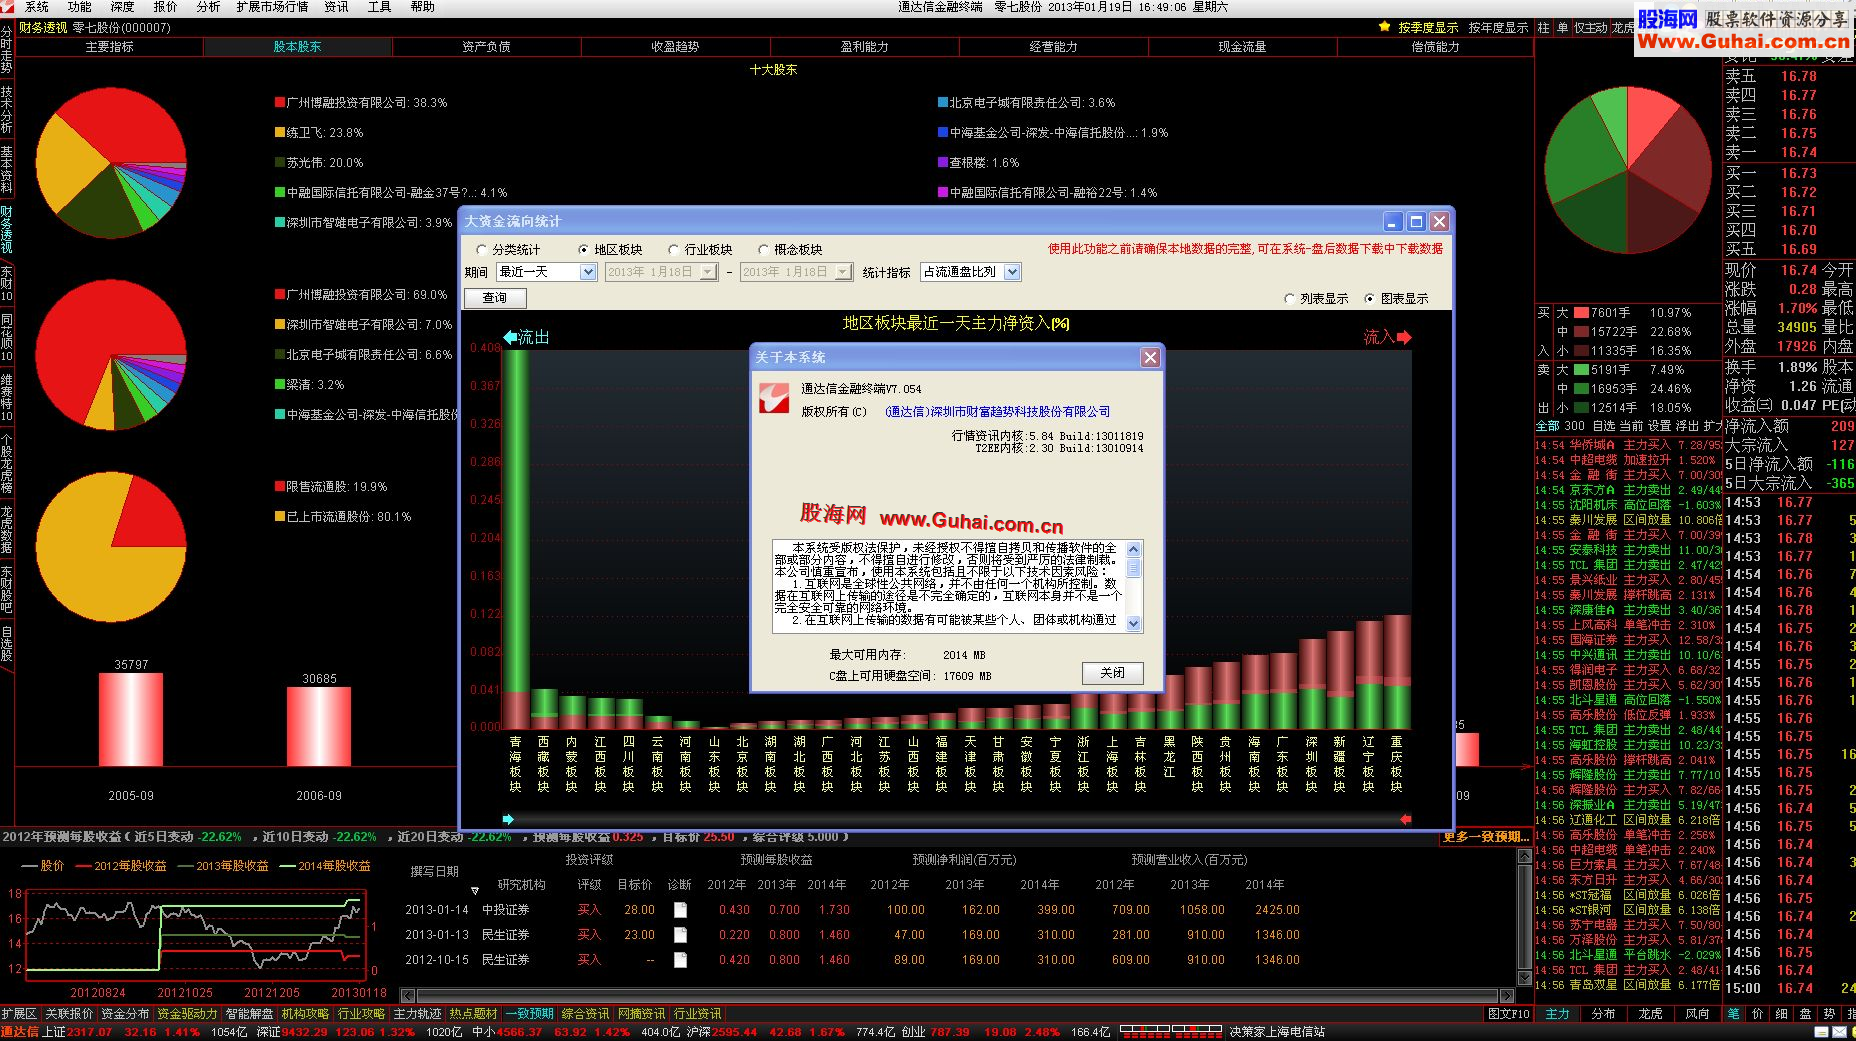Click the red swatch for 广州博融投资有限公司 38.3%
1856x1041 pixels.
[x=280, y=102]
